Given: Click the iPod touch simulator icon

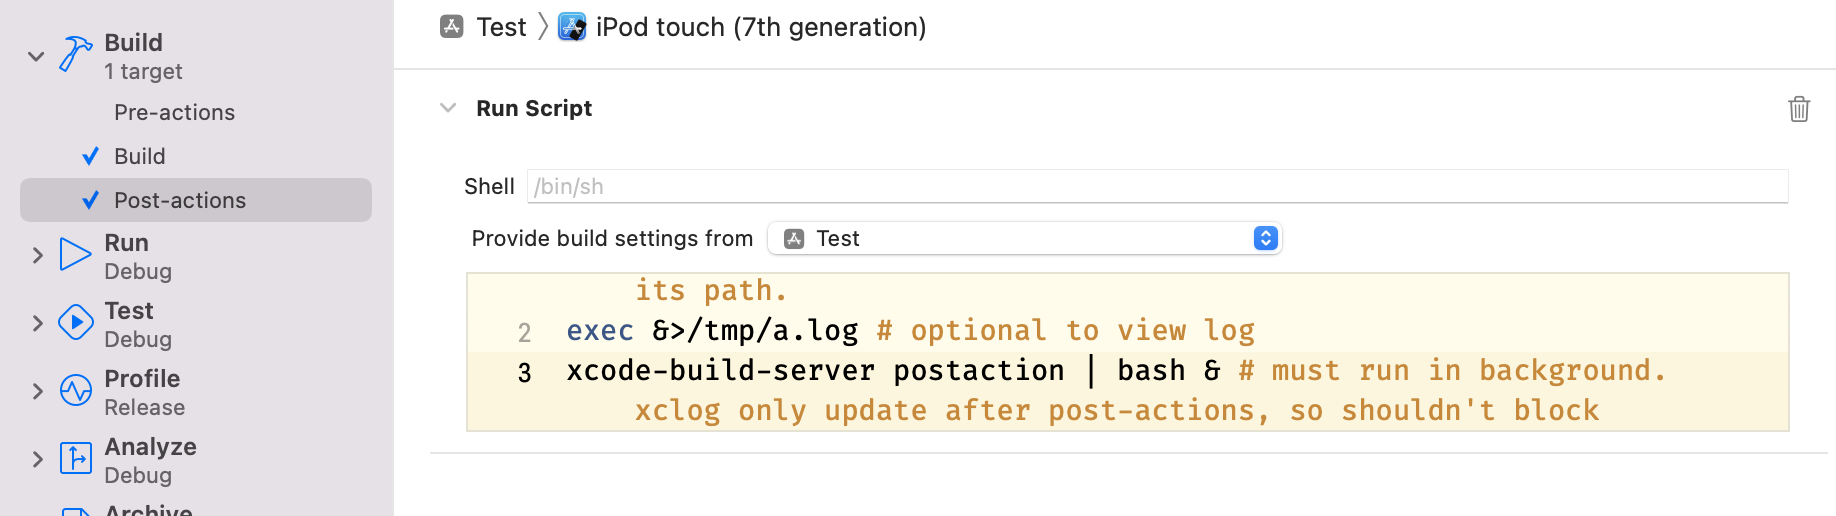Looking at the screenshot, I should point(572,27).
